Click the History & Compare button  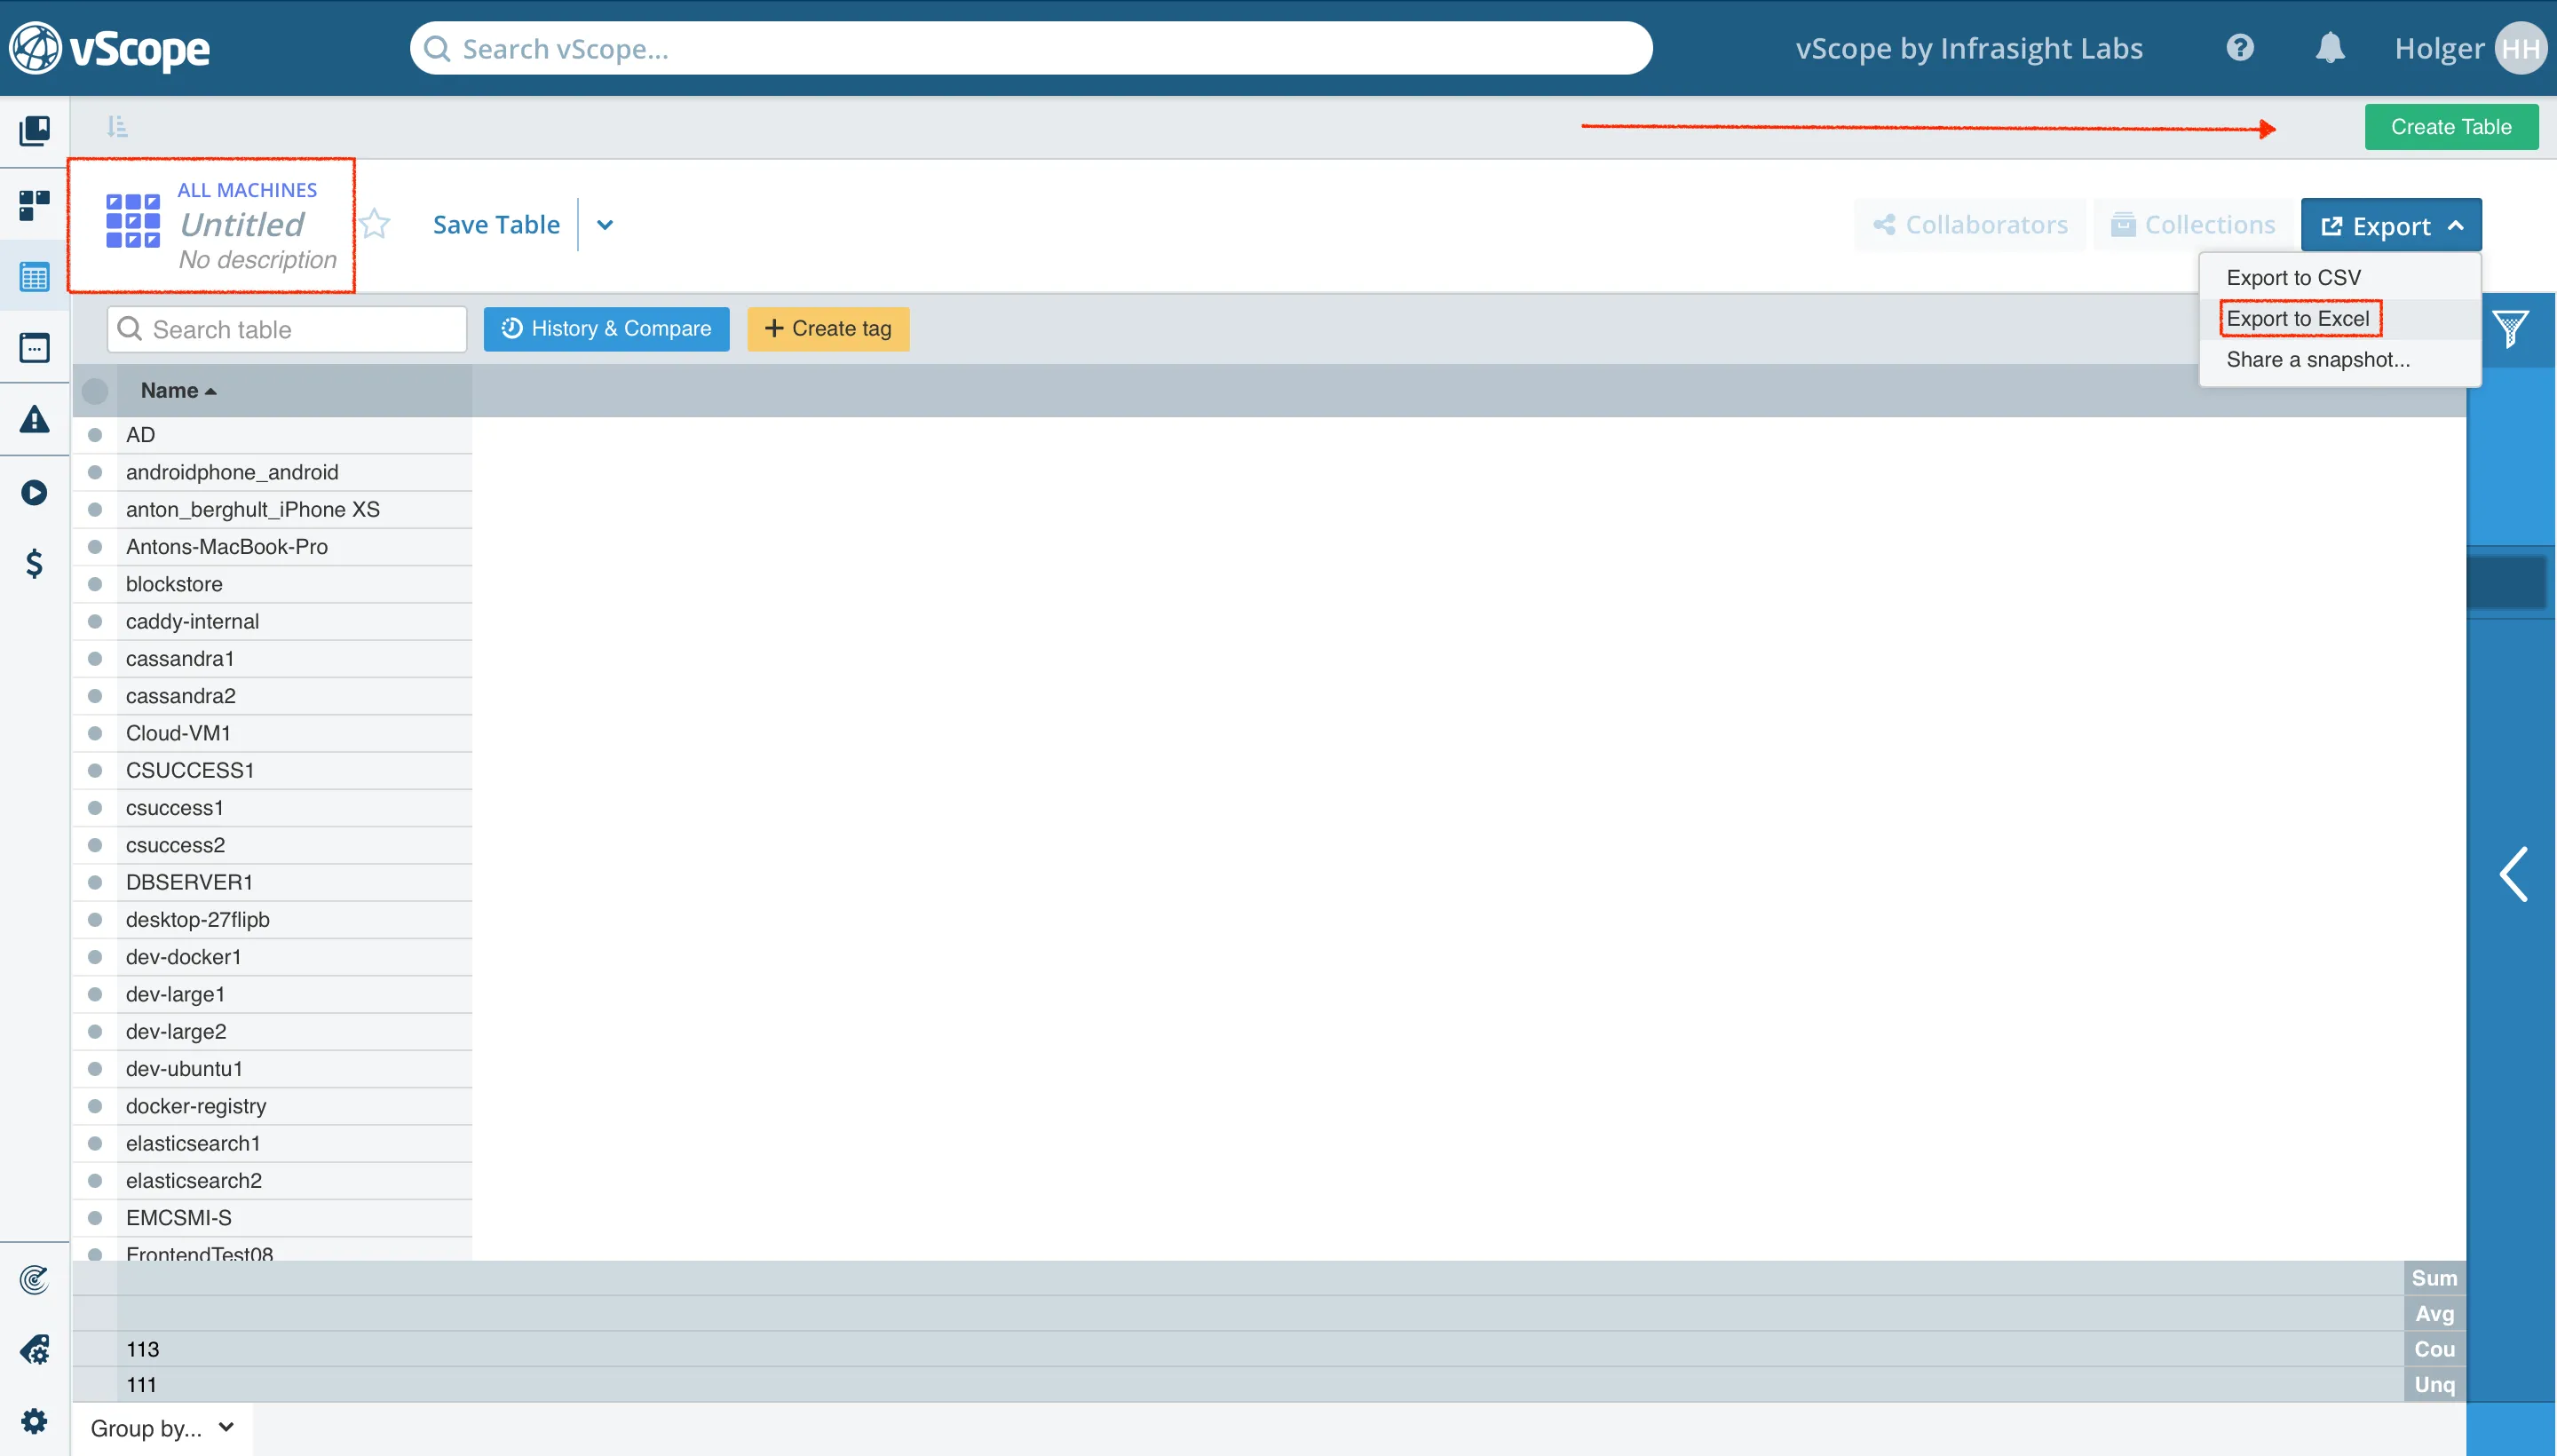(607, 328)
